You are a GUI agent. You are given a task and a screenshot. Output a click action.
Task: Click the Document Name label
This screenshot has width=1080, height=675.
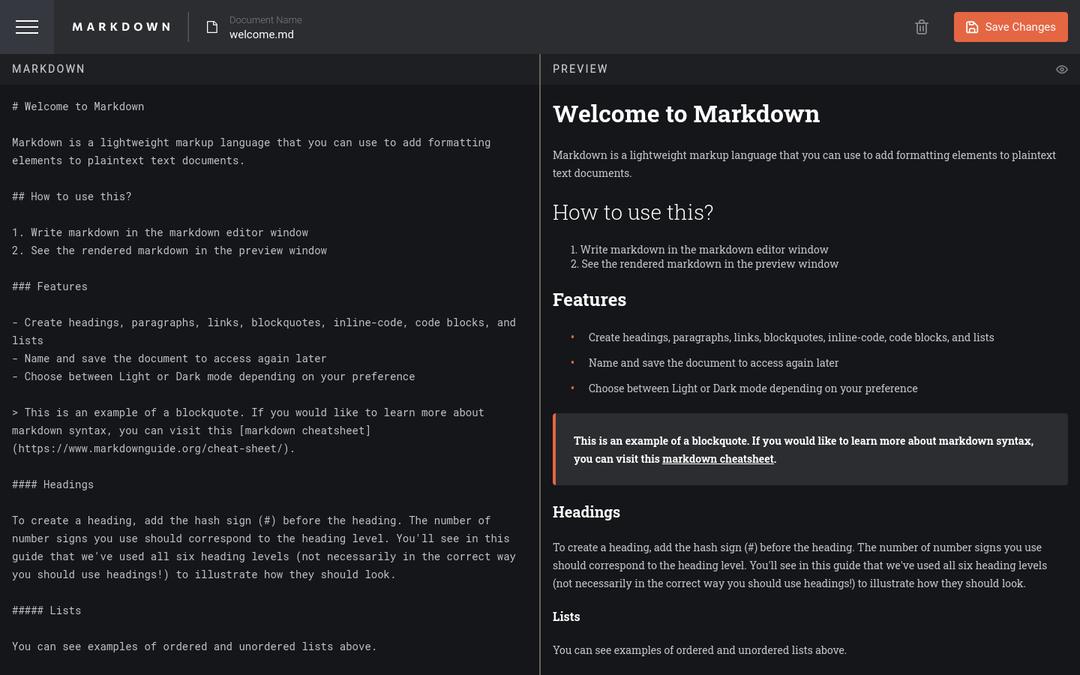(x=265, y=20)
